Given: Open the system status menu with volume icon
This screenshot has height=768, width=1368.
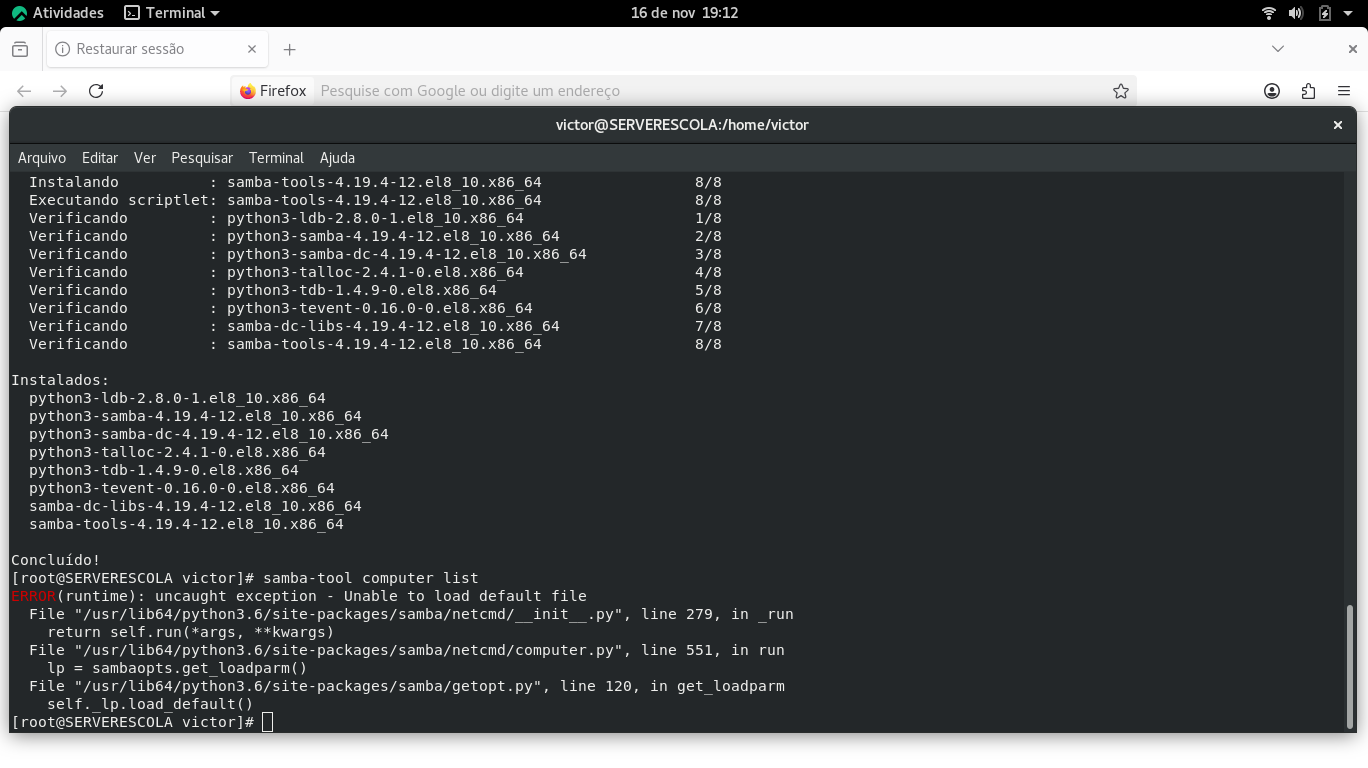Looking at the screenshot, I should (x=1296, y=13).
